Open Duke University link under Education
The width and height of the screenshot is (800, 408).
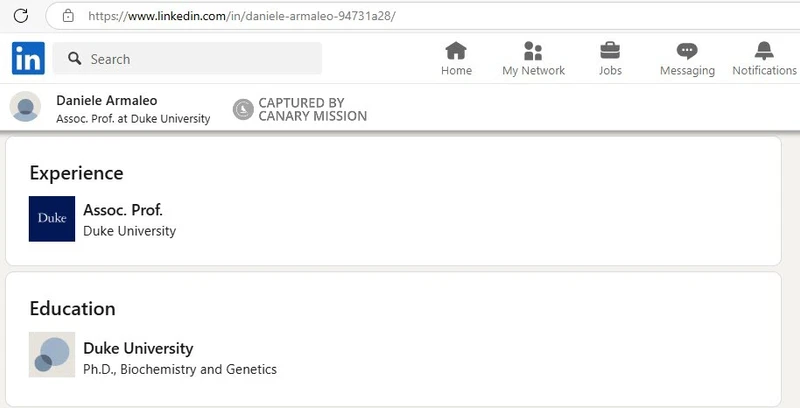pyautogui.click(x=138, y=348)
